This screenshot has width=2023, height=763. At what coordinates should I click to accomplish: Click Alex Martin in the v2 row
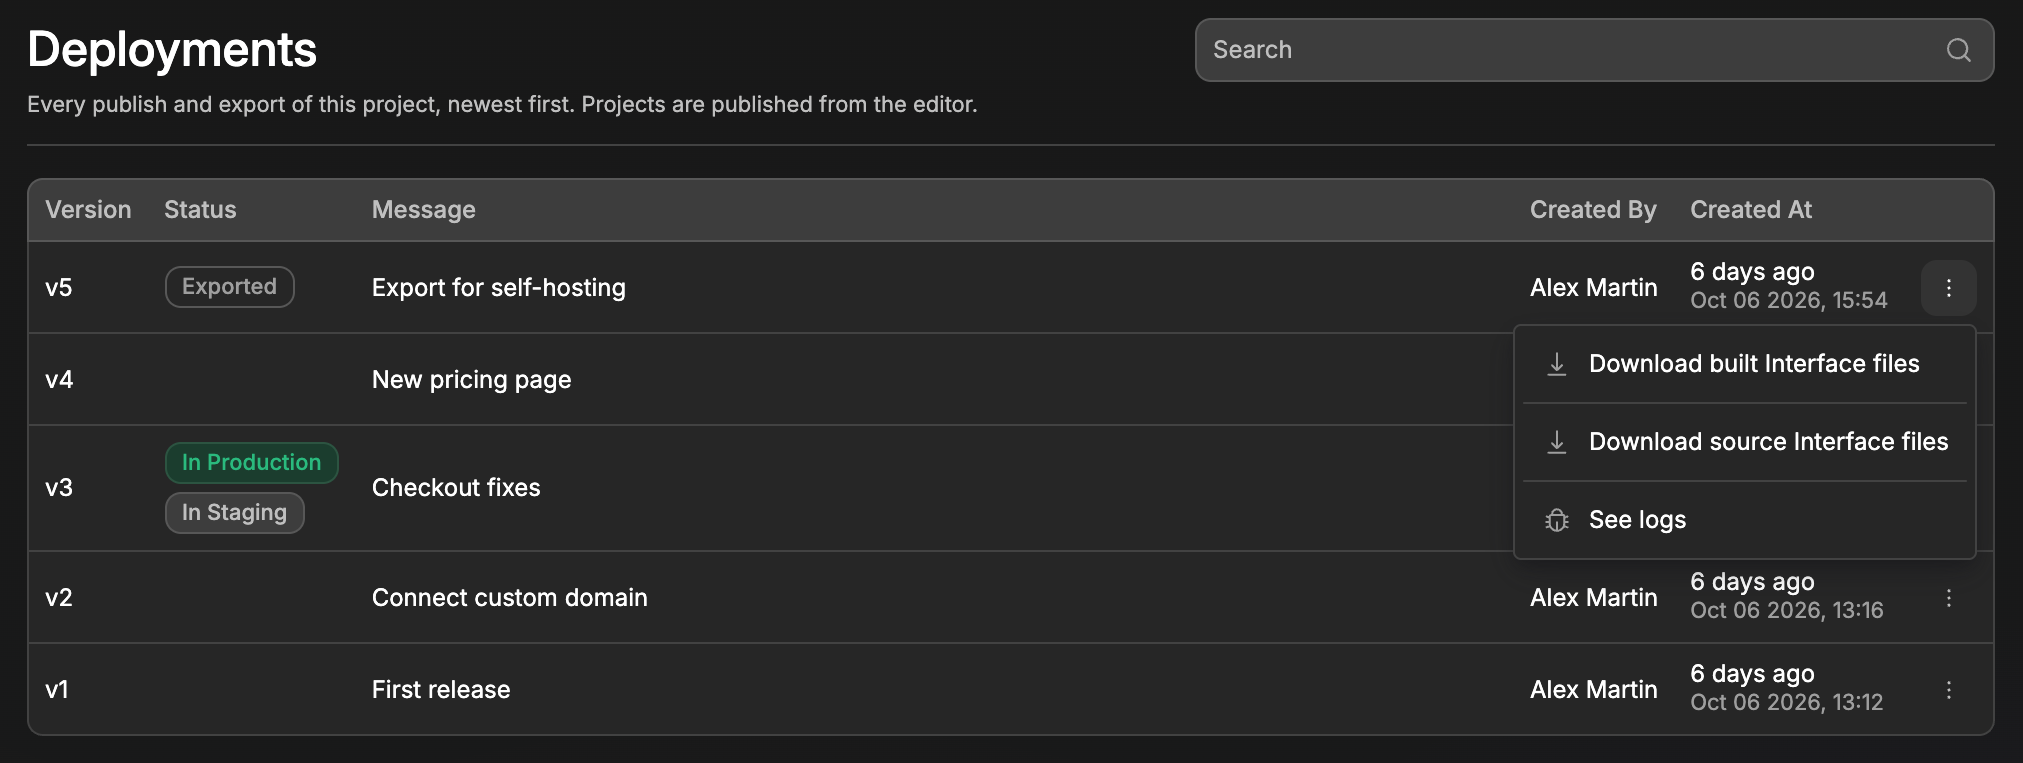pyautogui.click(x=1594, y=598)
